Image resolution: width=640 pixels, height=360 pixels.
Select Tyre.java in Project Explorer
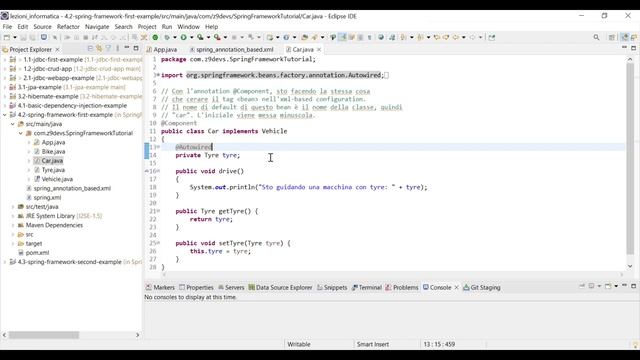tap(53, 170)
